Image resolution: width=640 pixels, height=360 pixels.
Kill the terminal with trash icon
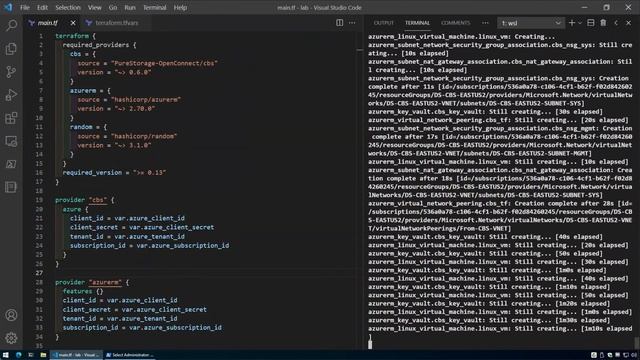coord(603,23)
